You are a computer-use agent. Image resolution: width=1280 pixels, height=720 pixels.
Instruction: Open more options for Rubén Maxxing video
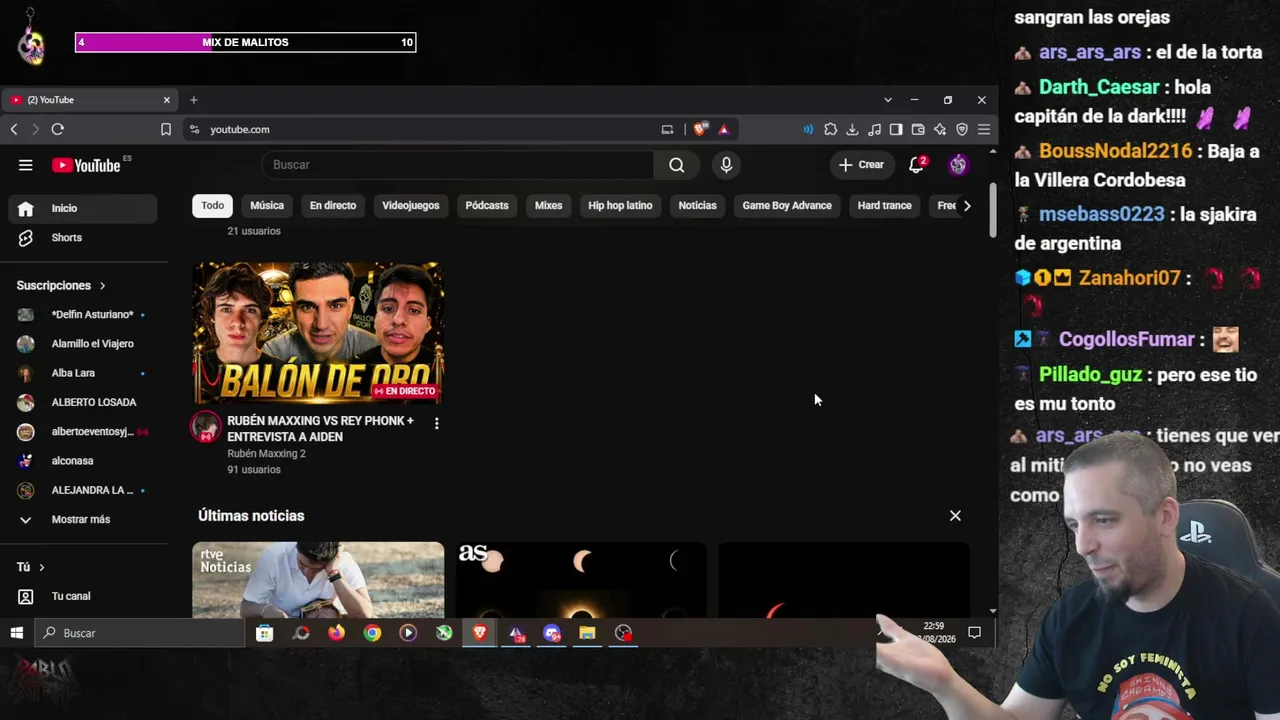click(436, 424)
